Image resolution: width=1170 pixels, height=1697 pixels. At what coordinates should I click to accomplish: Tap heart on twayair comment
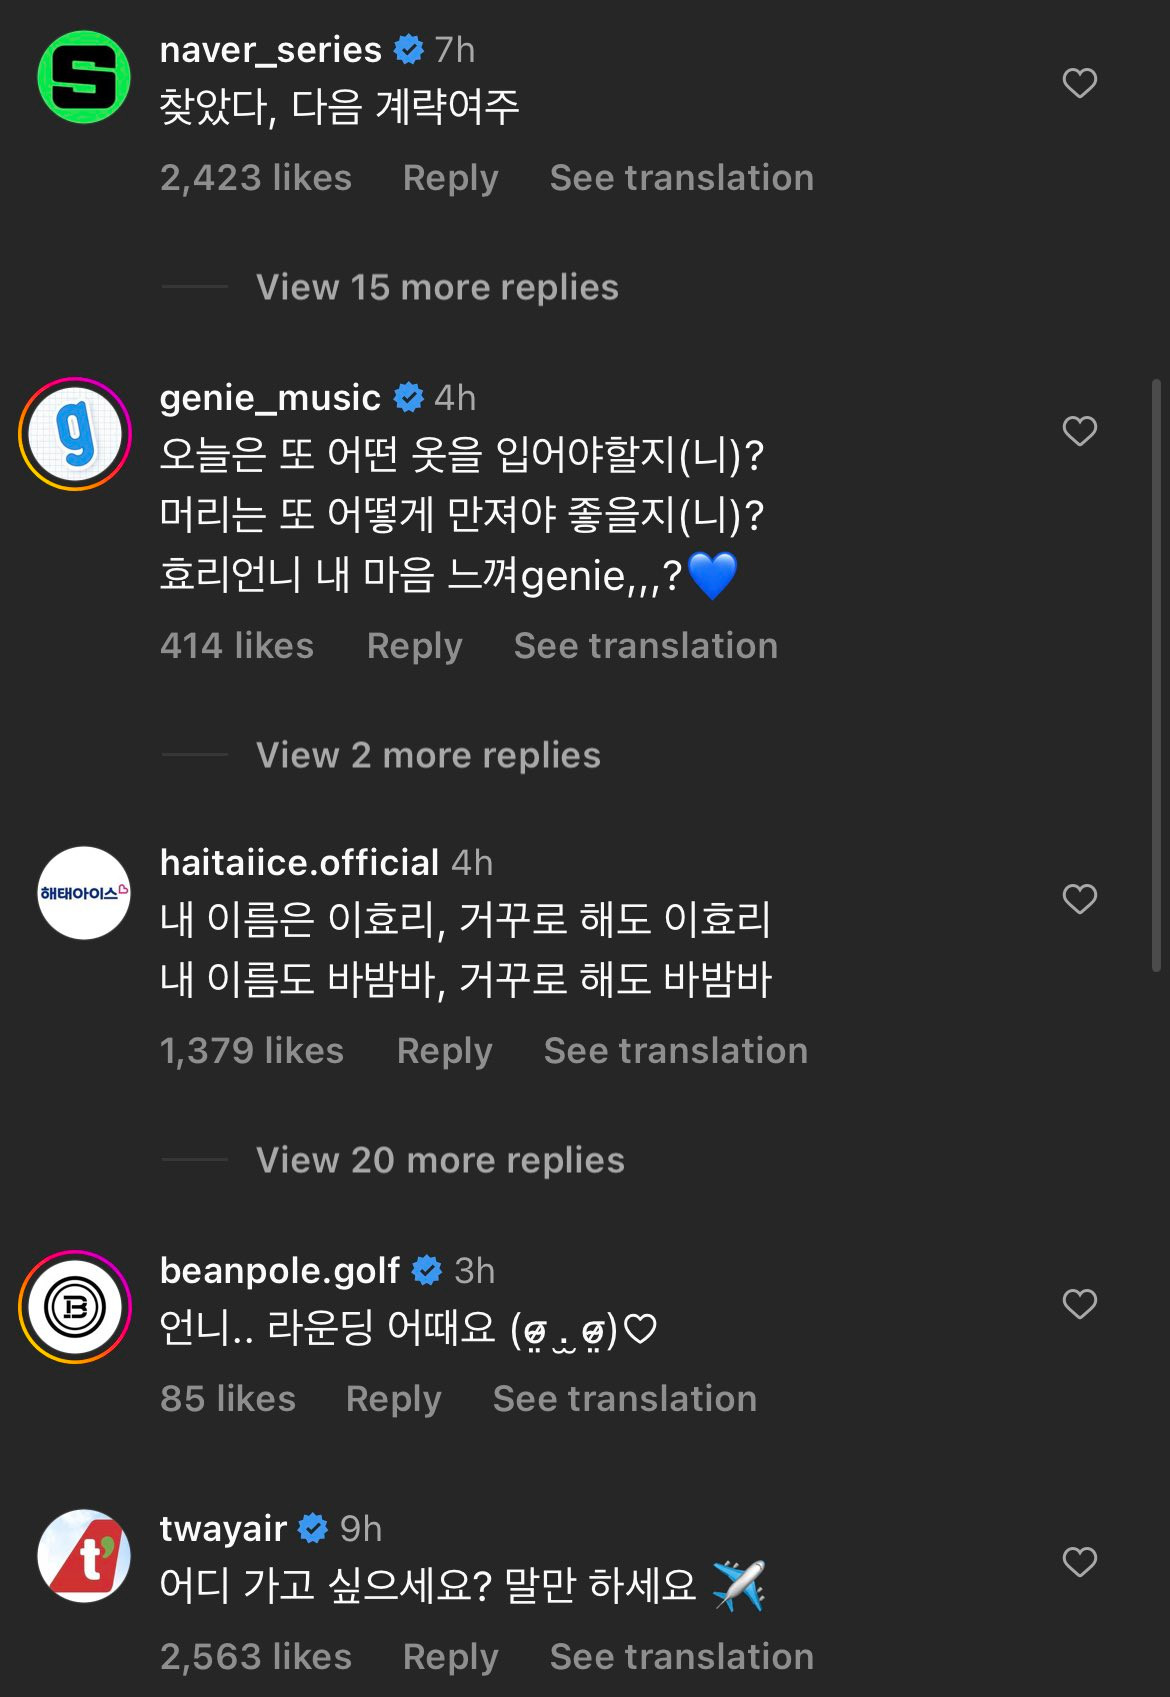pyautogui.click(x=1079, y=1562)
